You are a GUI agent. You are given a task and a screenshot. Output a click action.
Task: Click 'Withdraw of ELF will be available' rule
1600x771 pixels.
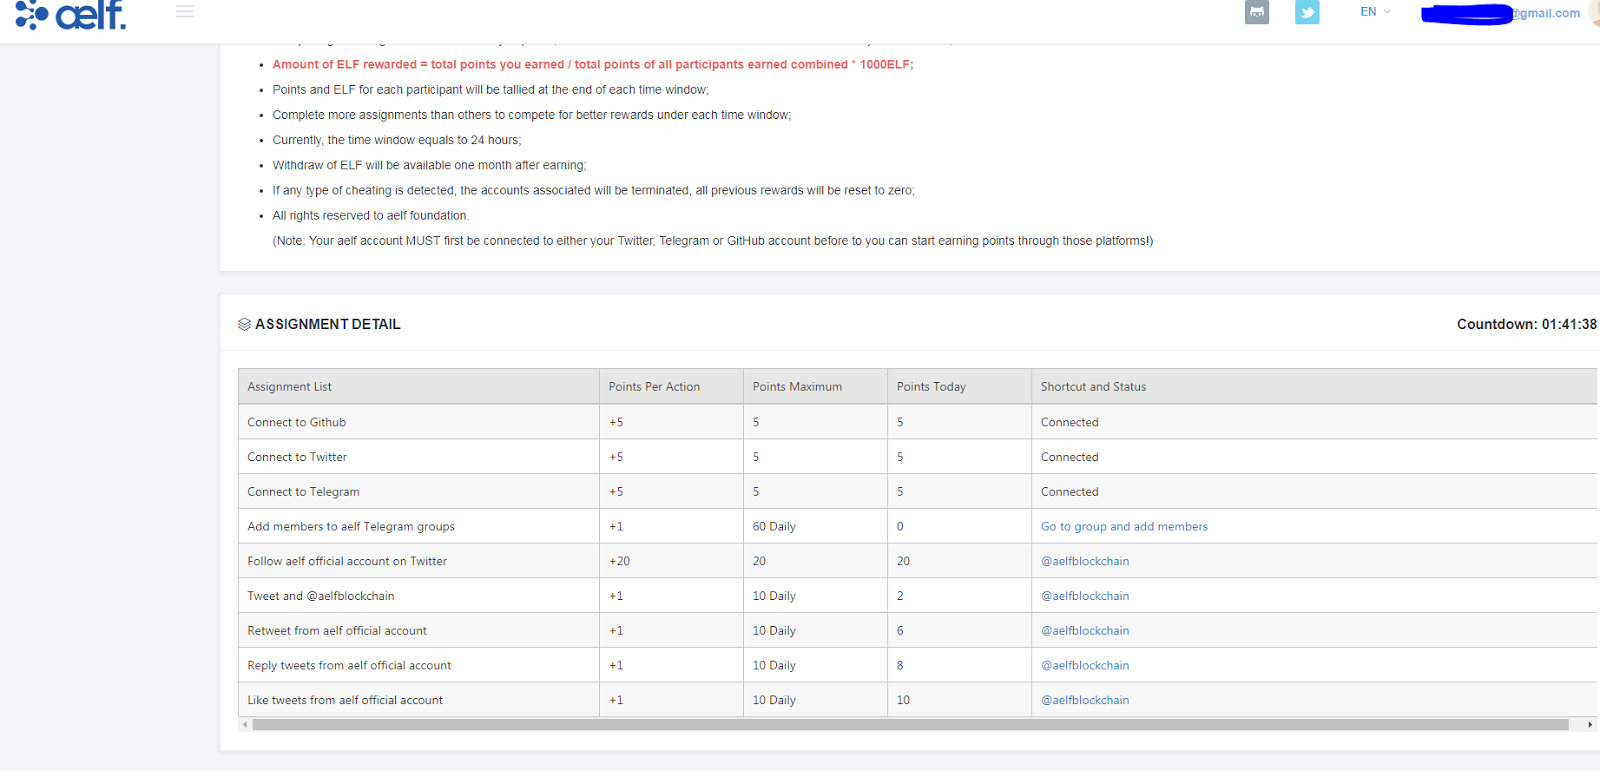429,165
